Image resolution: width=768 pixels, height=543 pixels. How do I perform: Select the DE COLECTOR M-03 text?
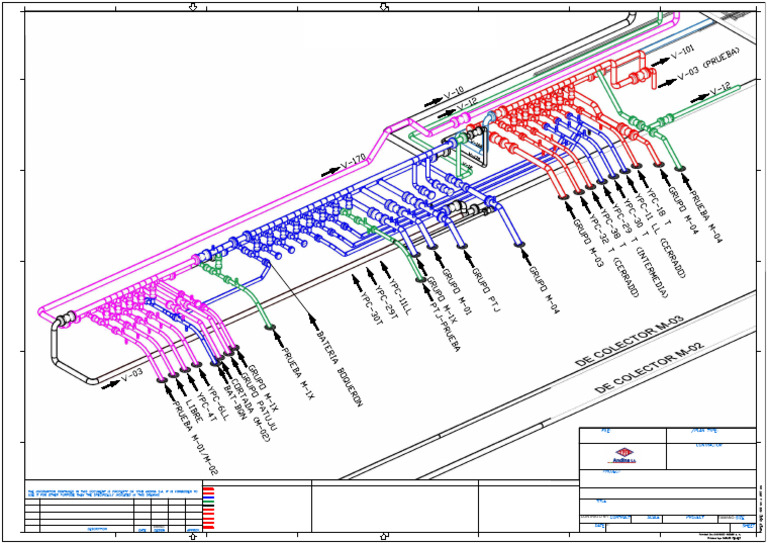[x=629, y=341]
